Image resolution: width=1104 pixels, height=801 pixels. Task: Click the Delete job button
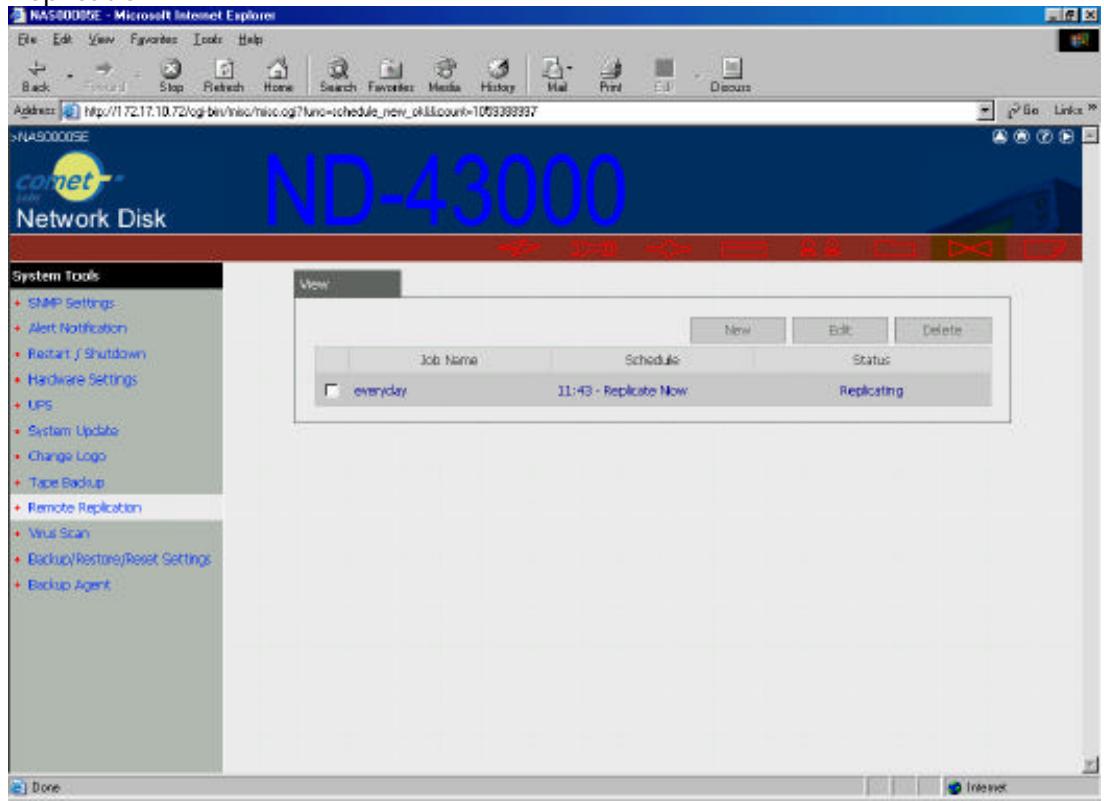[943, 330]
